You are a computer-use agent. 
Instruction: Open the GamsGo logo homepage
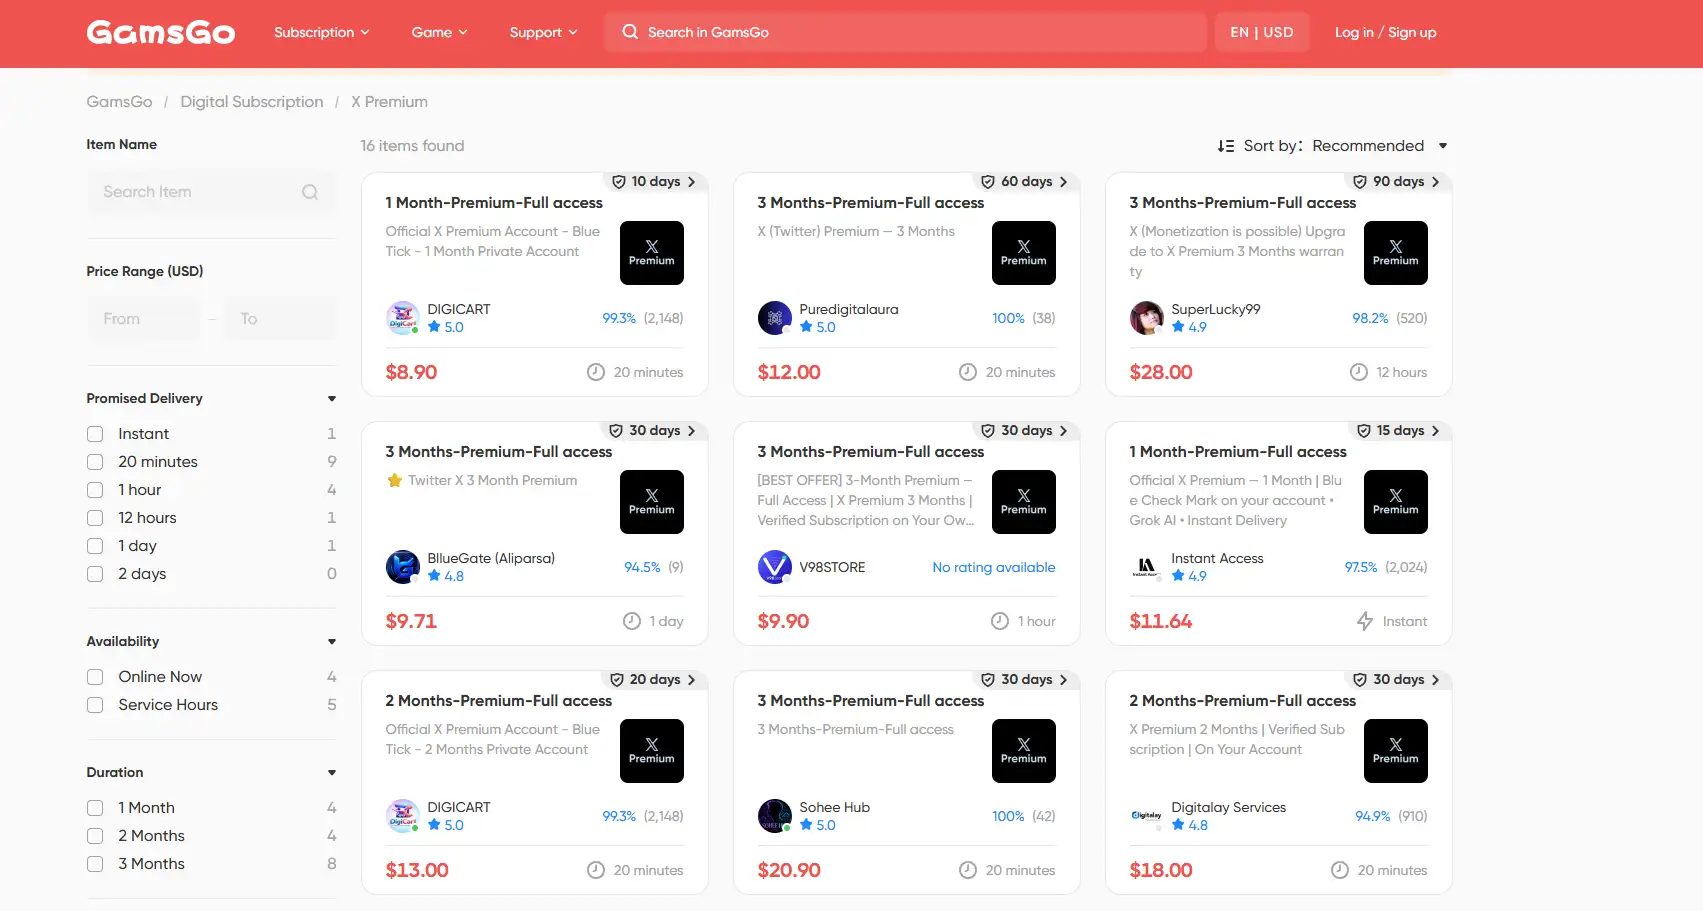pos(161,32)
